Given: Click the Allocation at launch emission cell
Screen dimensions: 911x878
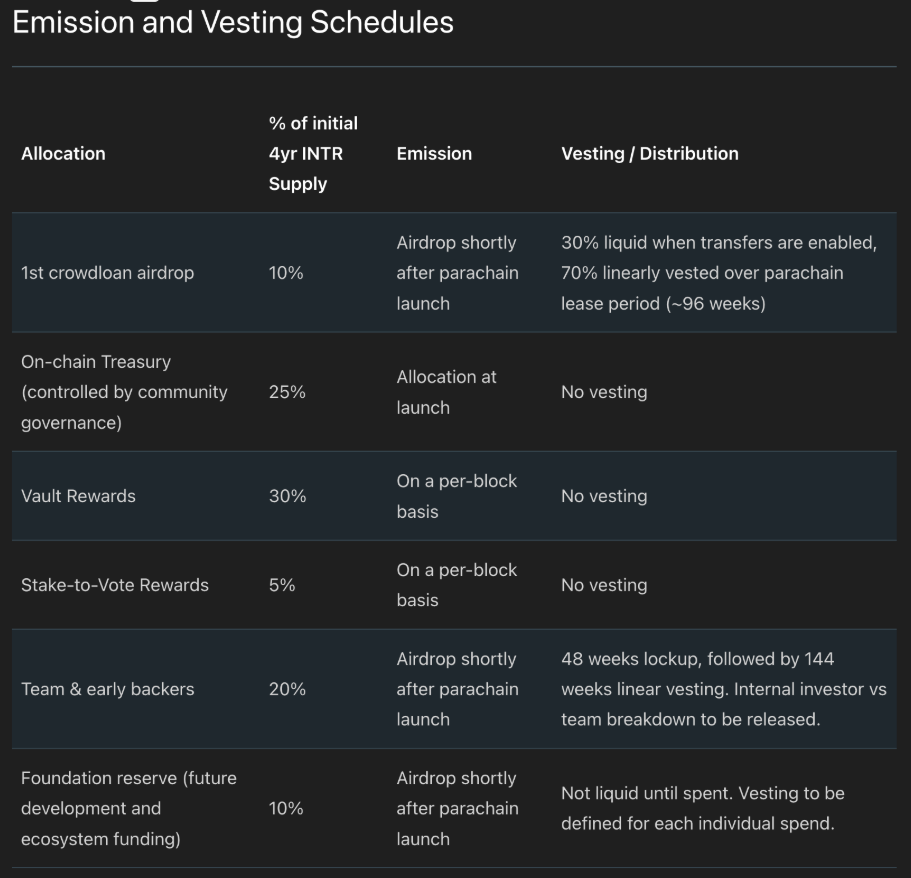Looking at the screenshot, I should point(446,392).
